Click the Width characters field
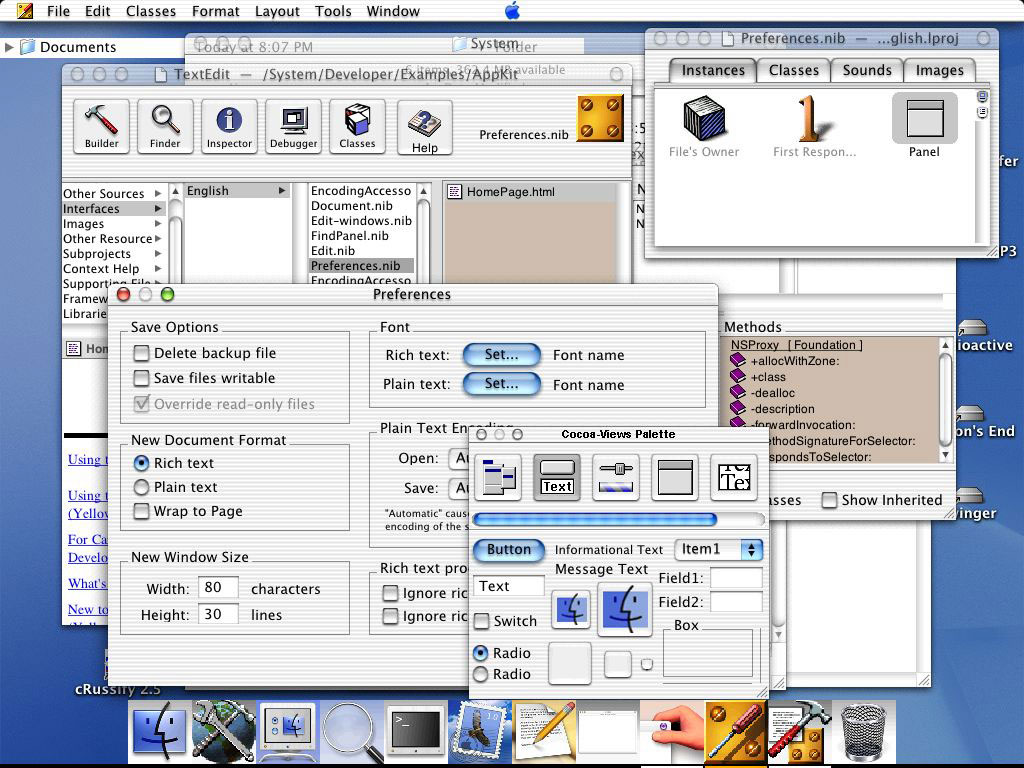The image size is (1024, 768). (x=218, y=587)
